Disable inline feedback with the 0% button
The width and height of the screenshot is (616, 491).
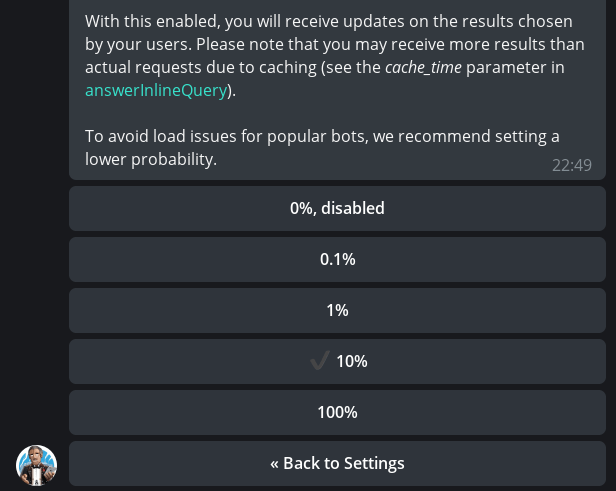(x=337, y=209)
